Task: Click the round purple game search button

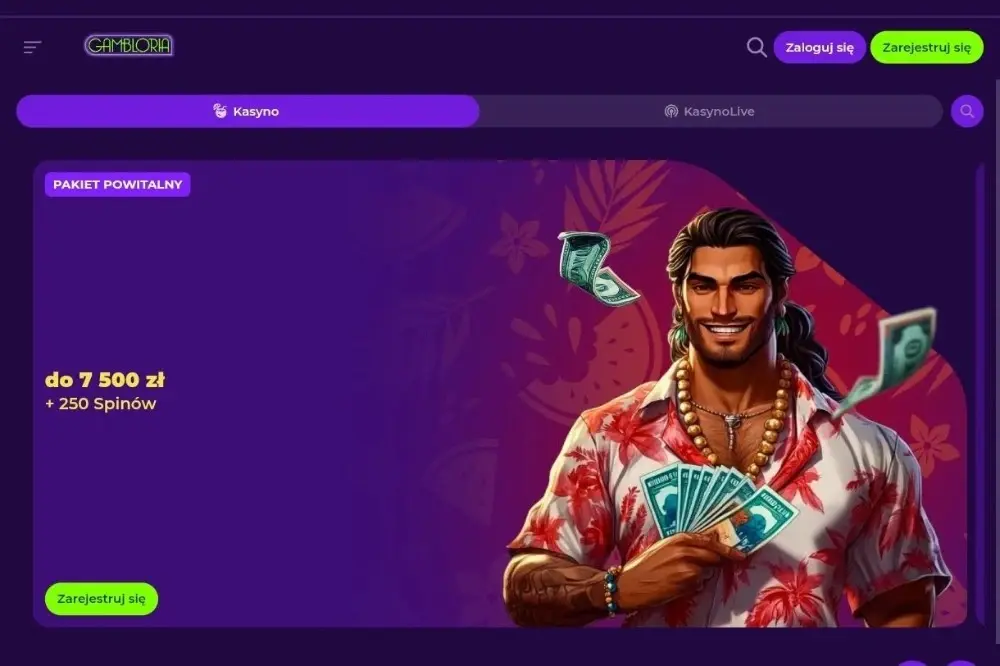Action: point(967,111)
